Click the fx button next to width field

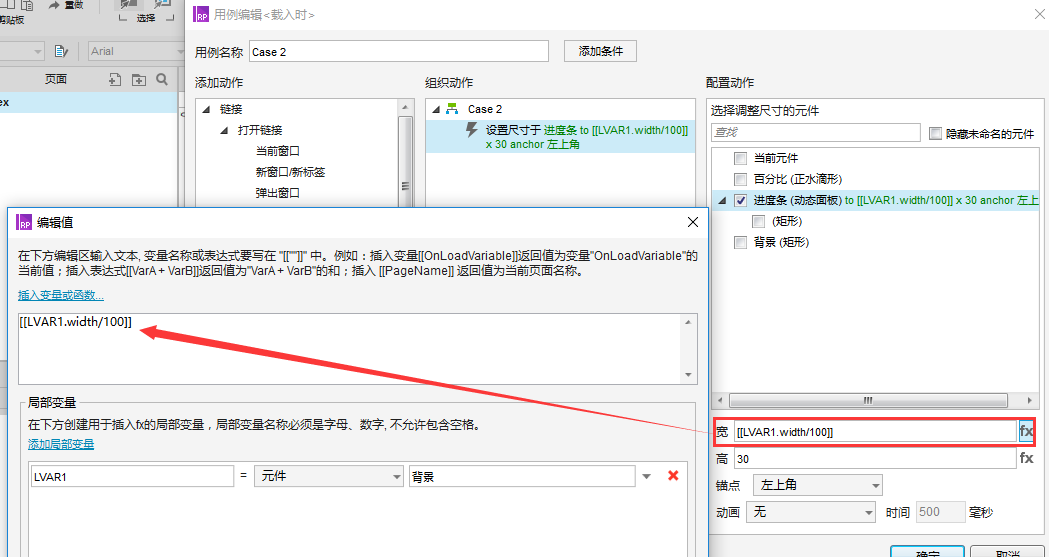coord(1026,432)
